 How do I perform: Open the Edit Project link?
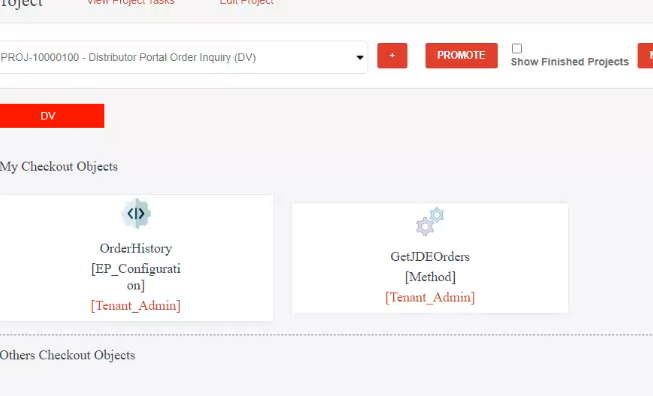click(x=247, y=2)
